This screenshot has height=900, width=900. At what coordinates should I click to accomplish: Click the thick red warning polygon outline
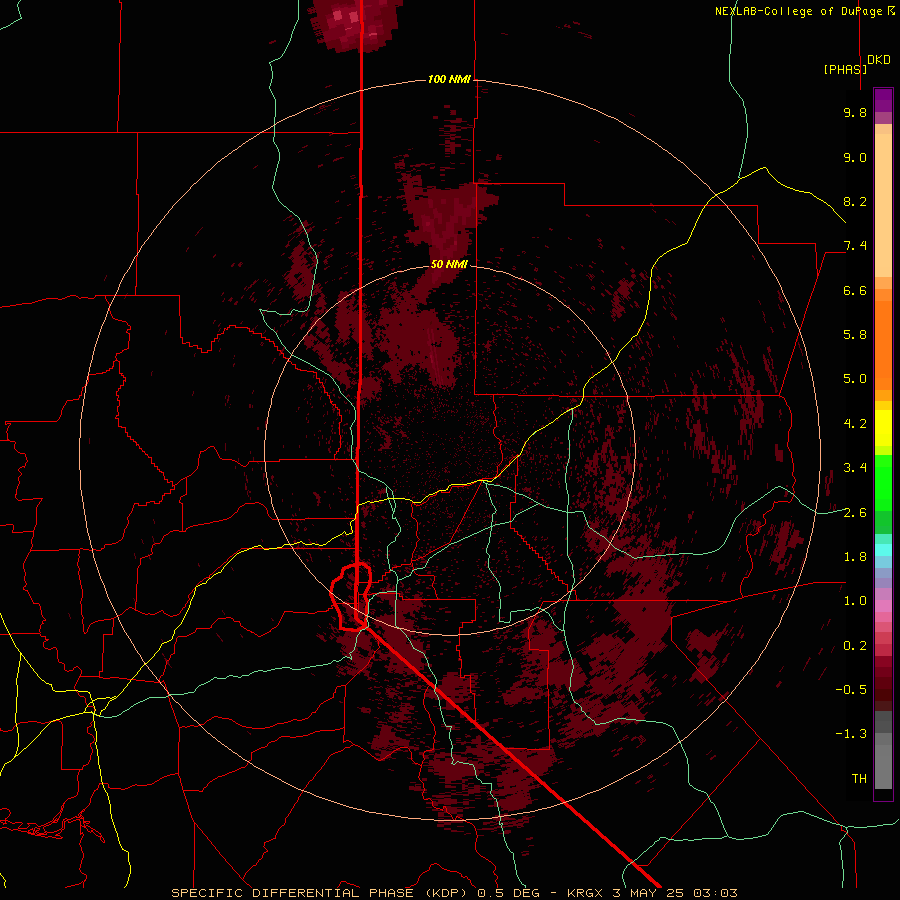[351, 597]
